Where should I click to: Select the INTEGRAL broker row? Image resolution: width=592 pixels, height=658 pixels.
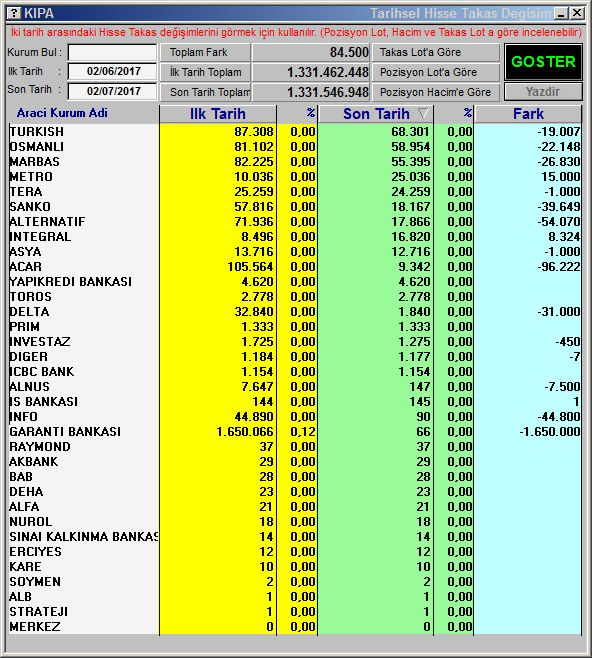click(x=295, y=237)
